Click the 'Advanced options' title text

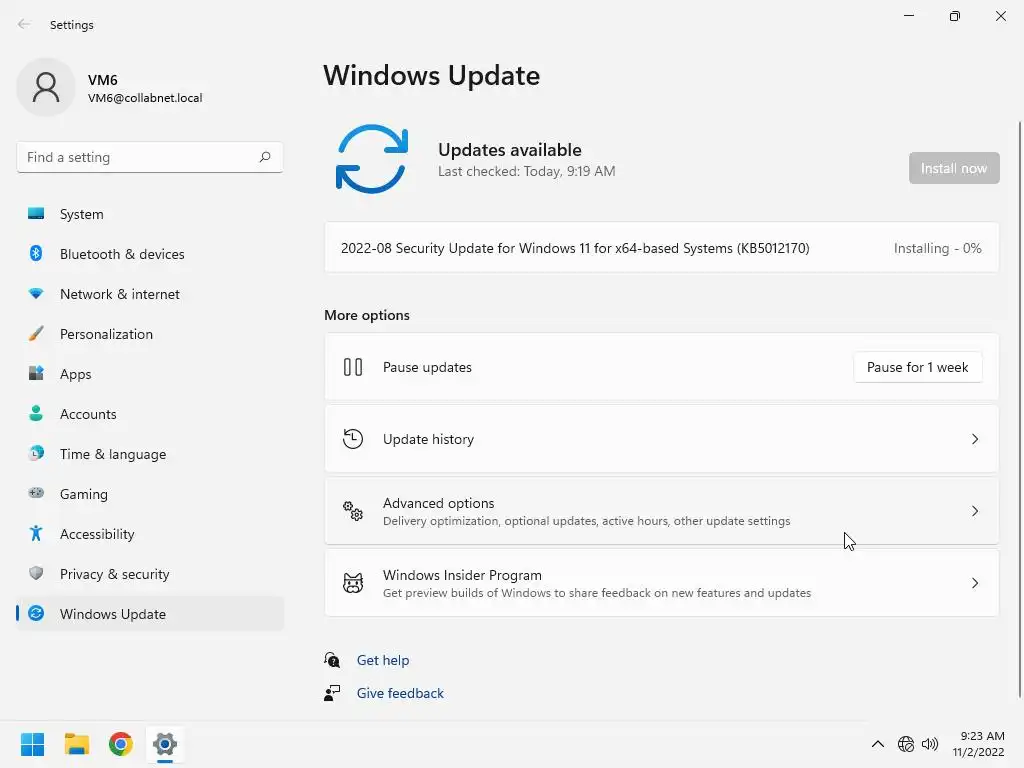pyautogui.click(x=438, y=503)
